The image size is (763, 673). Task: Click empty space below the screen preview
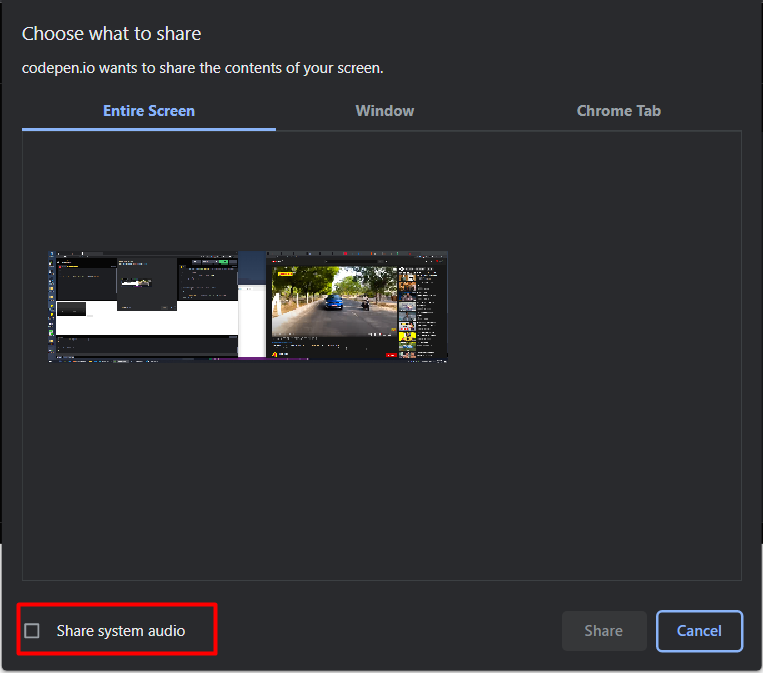380,470
